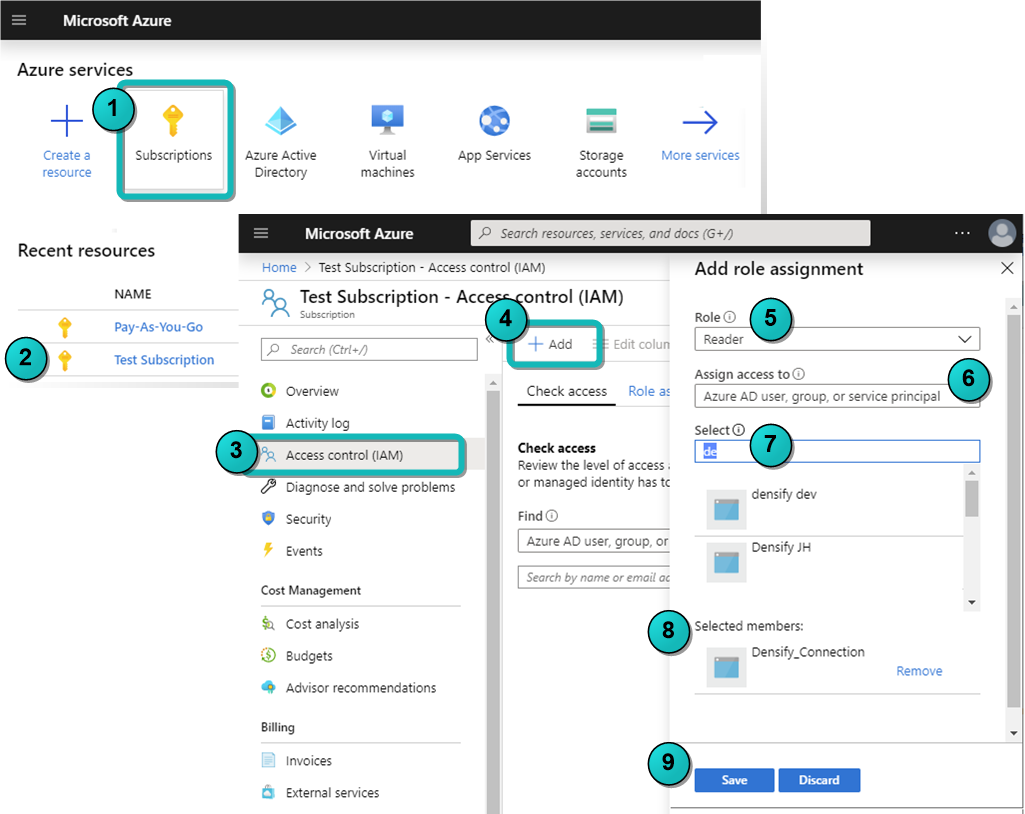Open the Test Subscription link
Viewport: 1025px width, 814px height.
point(164,360)
